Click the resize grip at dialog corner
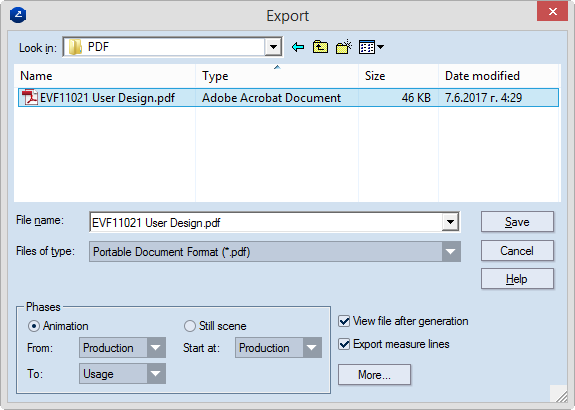This screenshot has height=410, width=575. 559,394
